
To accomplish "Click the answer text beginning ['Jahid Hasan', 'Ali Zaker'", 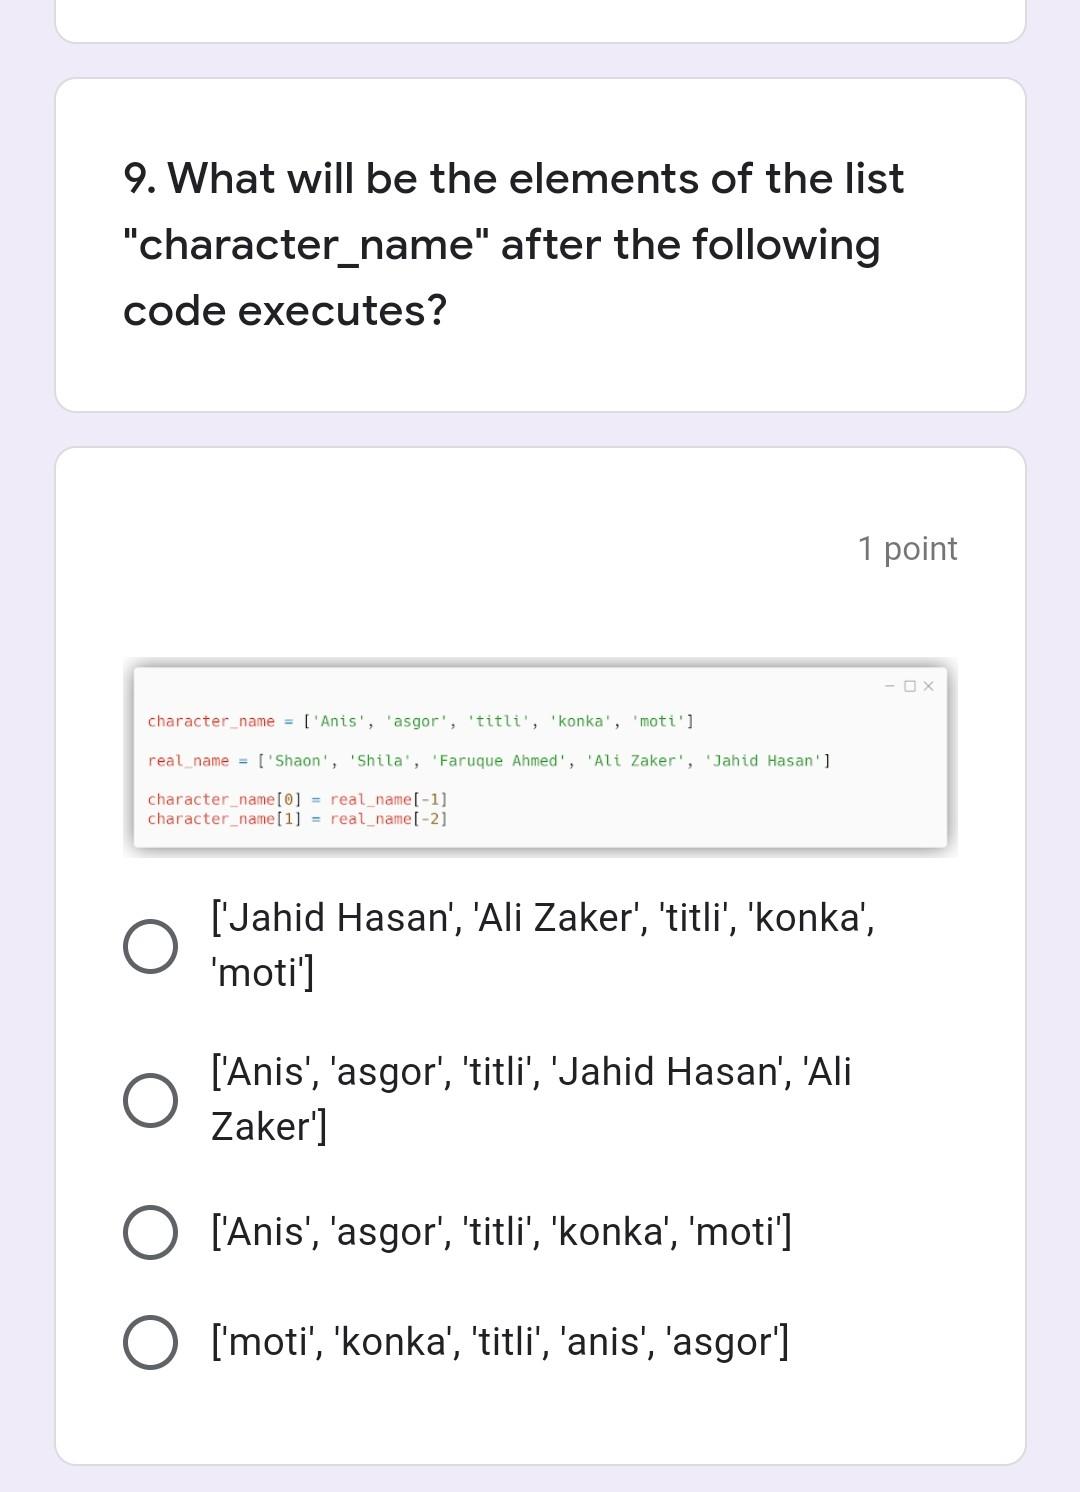I will pos(543,944).
